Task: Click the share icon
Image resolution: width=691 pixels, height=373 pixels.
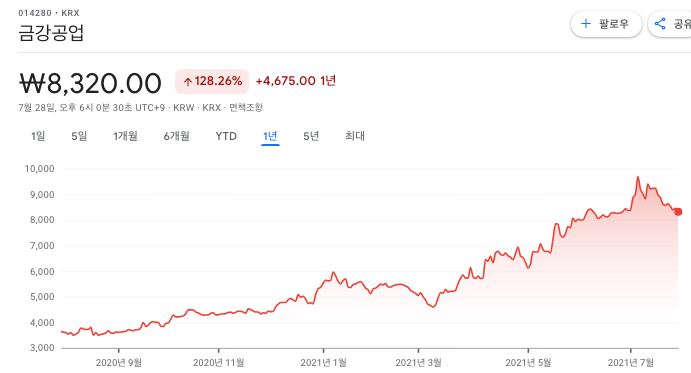Action: (x=660, y=24)
